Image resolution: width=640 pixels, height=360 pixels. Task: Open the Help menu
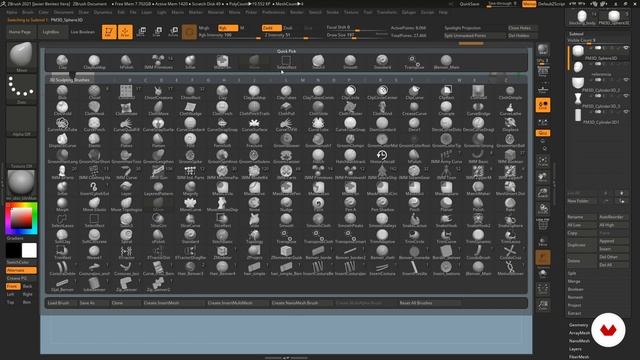point(443,12)
